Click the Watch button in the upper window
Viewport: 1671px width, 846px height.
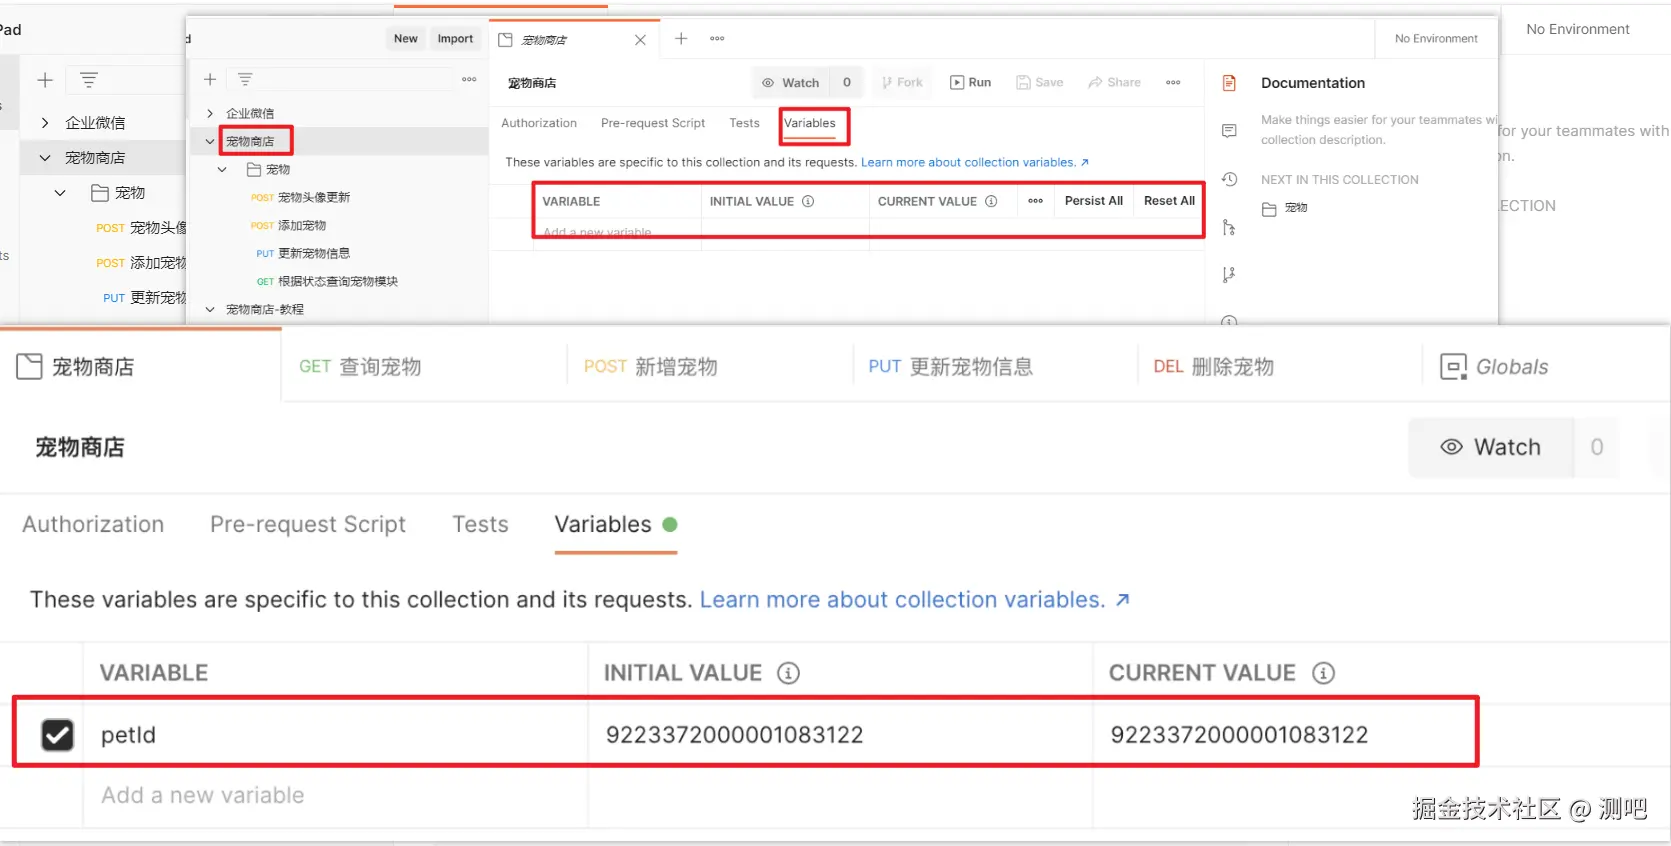tap(791, 83)
